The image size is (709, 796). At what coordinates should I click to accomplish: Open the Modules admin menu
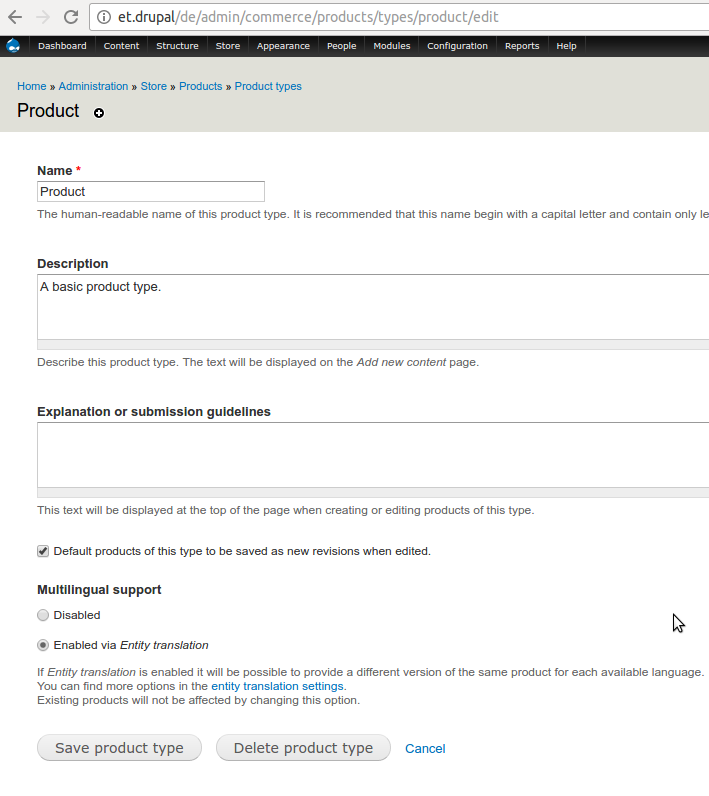pos(392,46)
